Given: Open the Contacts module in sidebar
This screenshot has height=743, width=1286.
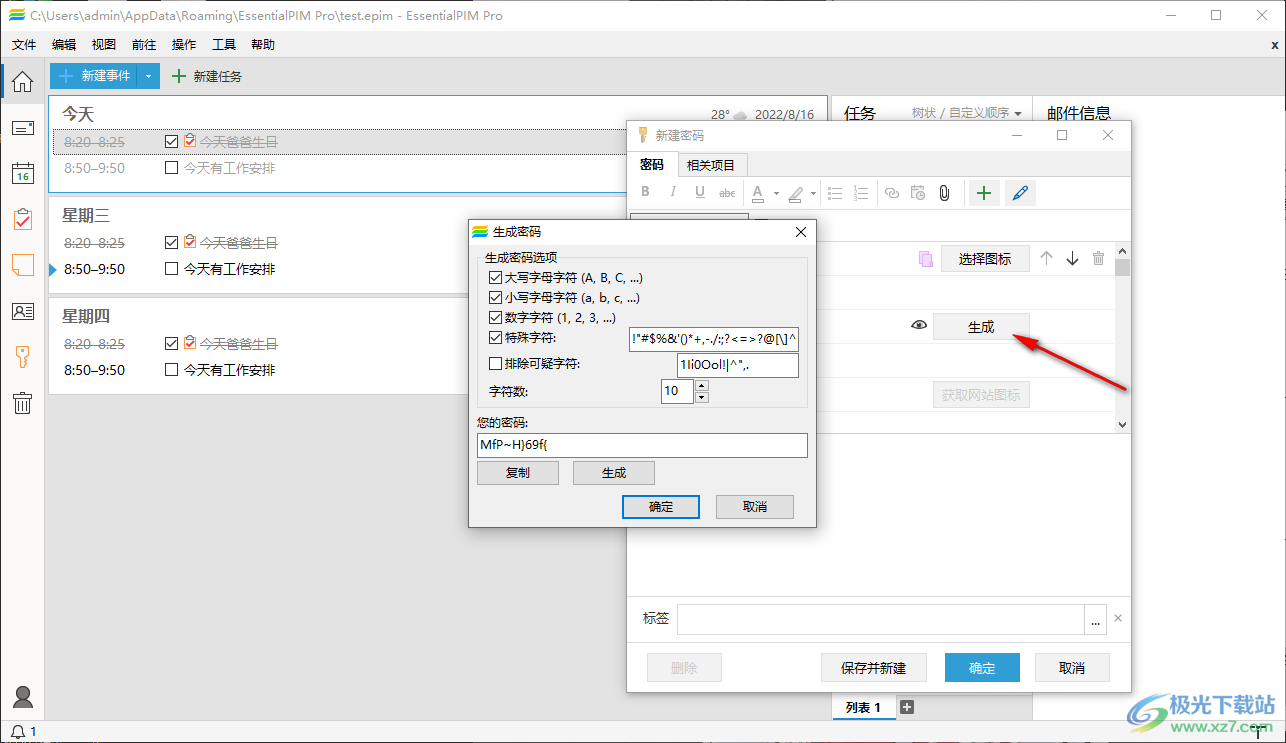Looking at the screenshot, I should click(22, 311).
